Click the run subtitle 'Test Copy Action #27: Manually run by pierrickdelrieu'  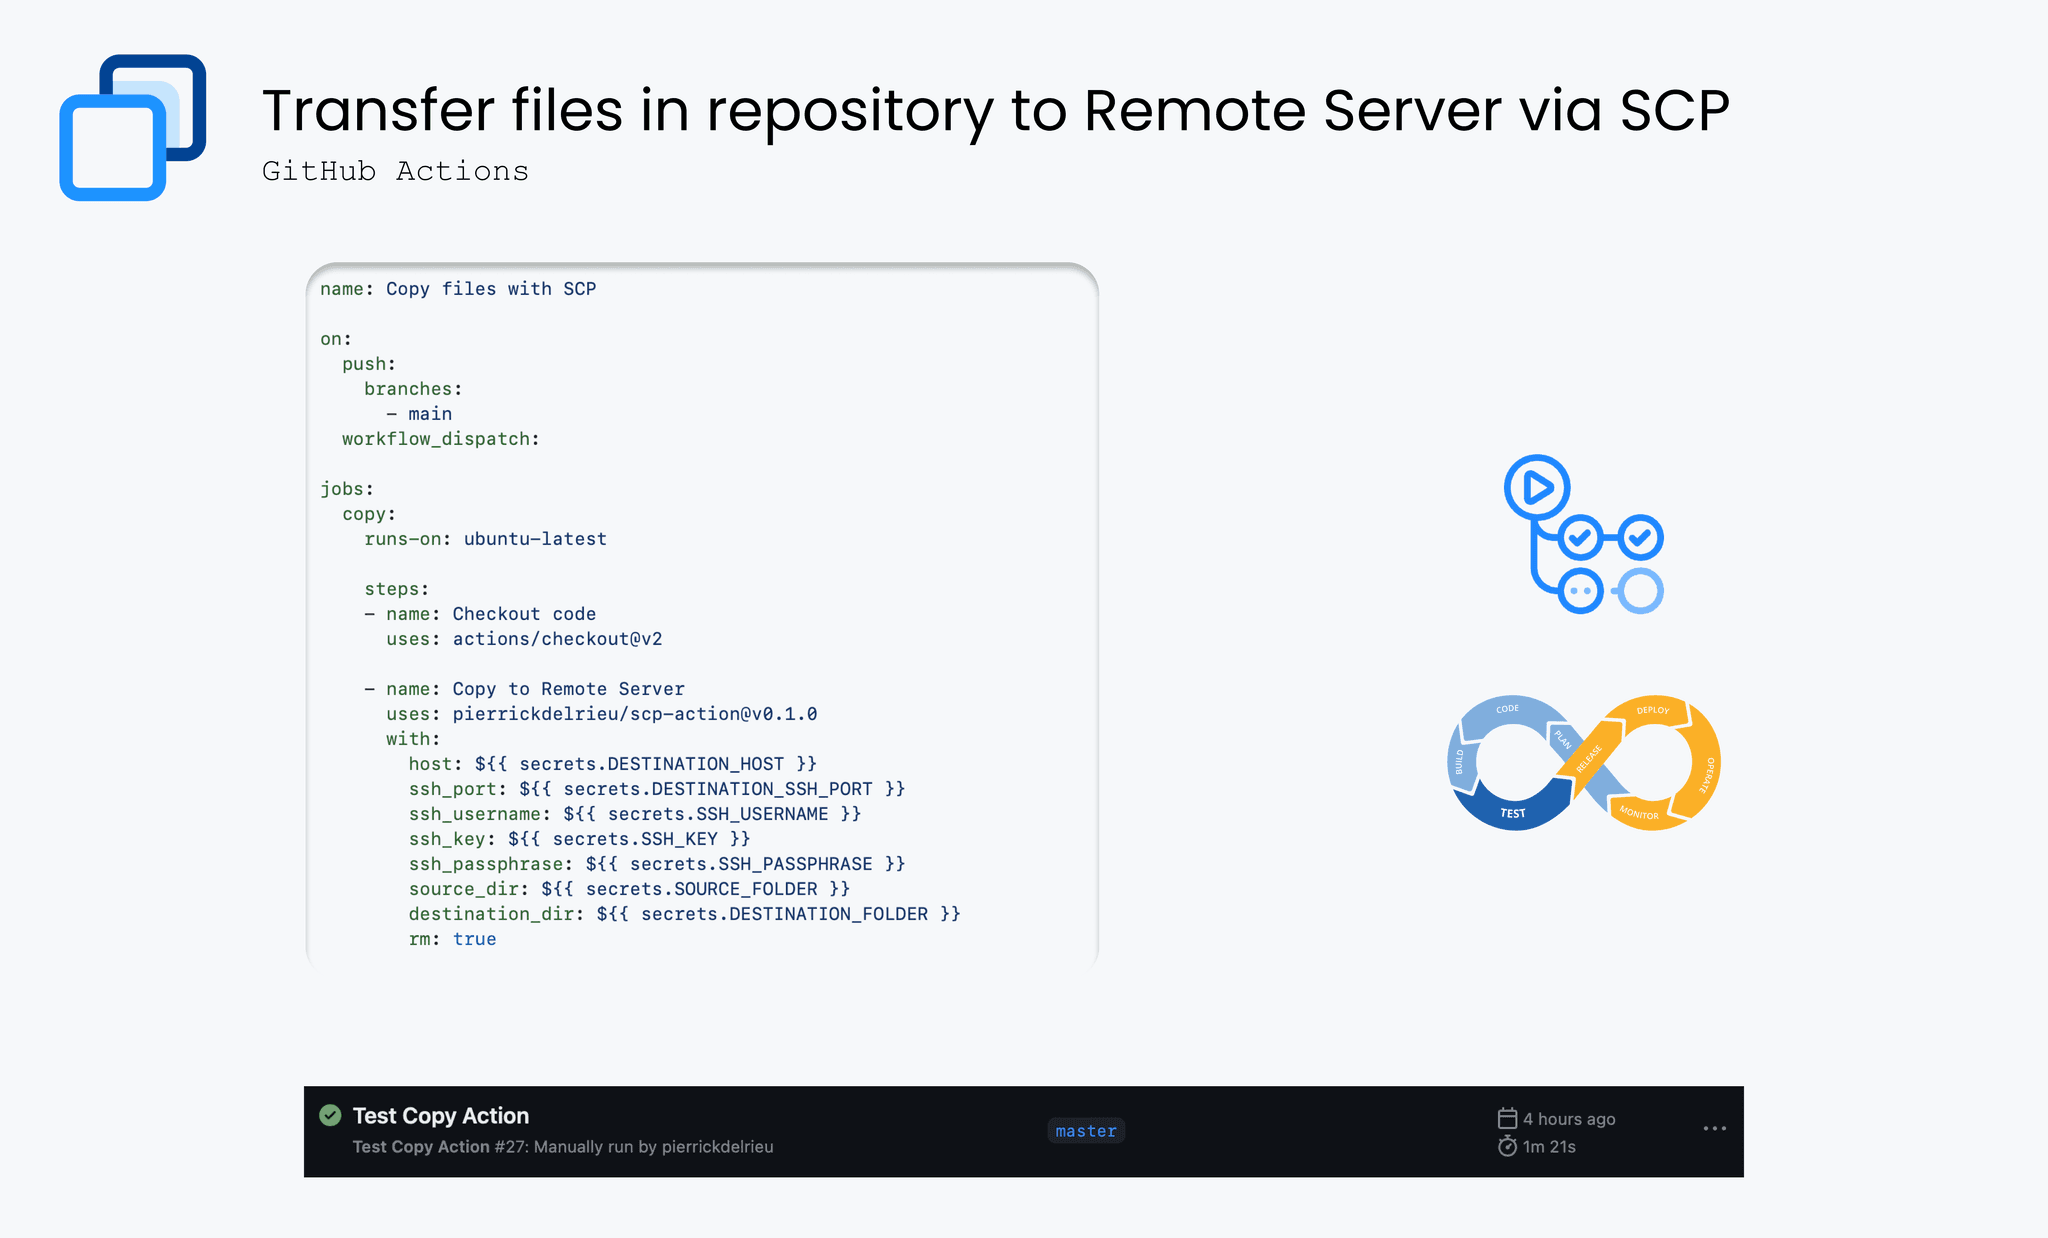(563, 1147)
